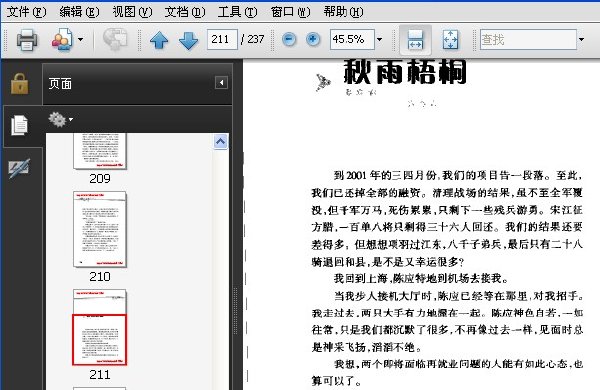Zoom in with the plus button
600x390 pixels.
[313, 39]
